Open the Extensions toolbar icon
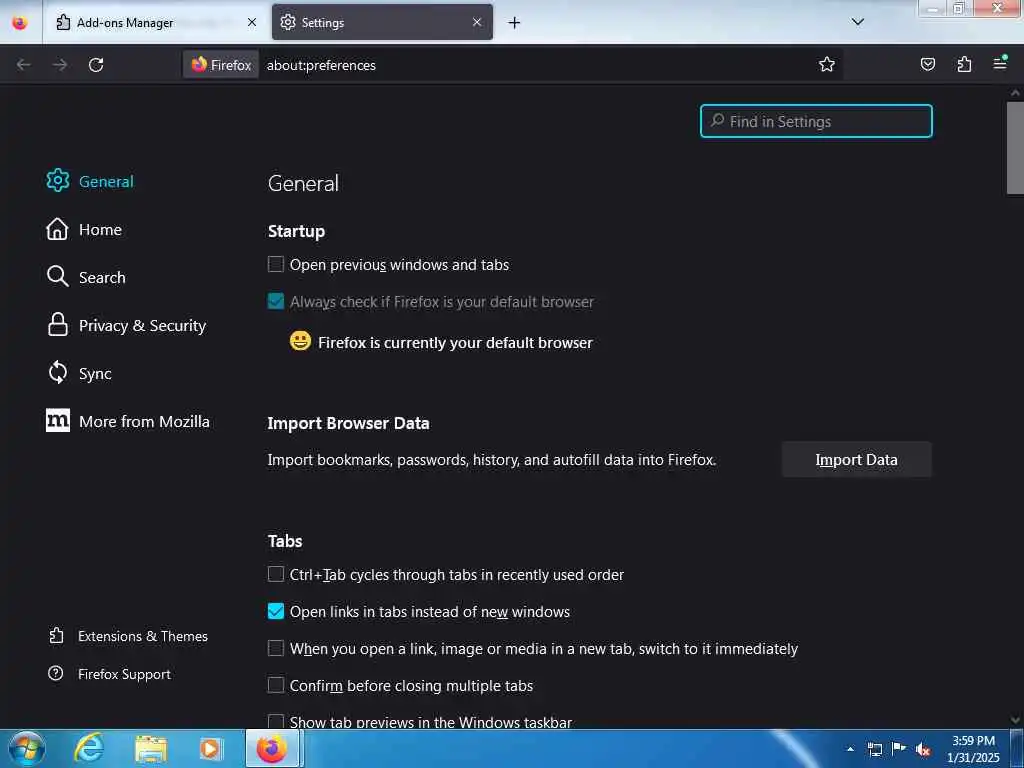1024x768 pixels. [x=964, y=64]
